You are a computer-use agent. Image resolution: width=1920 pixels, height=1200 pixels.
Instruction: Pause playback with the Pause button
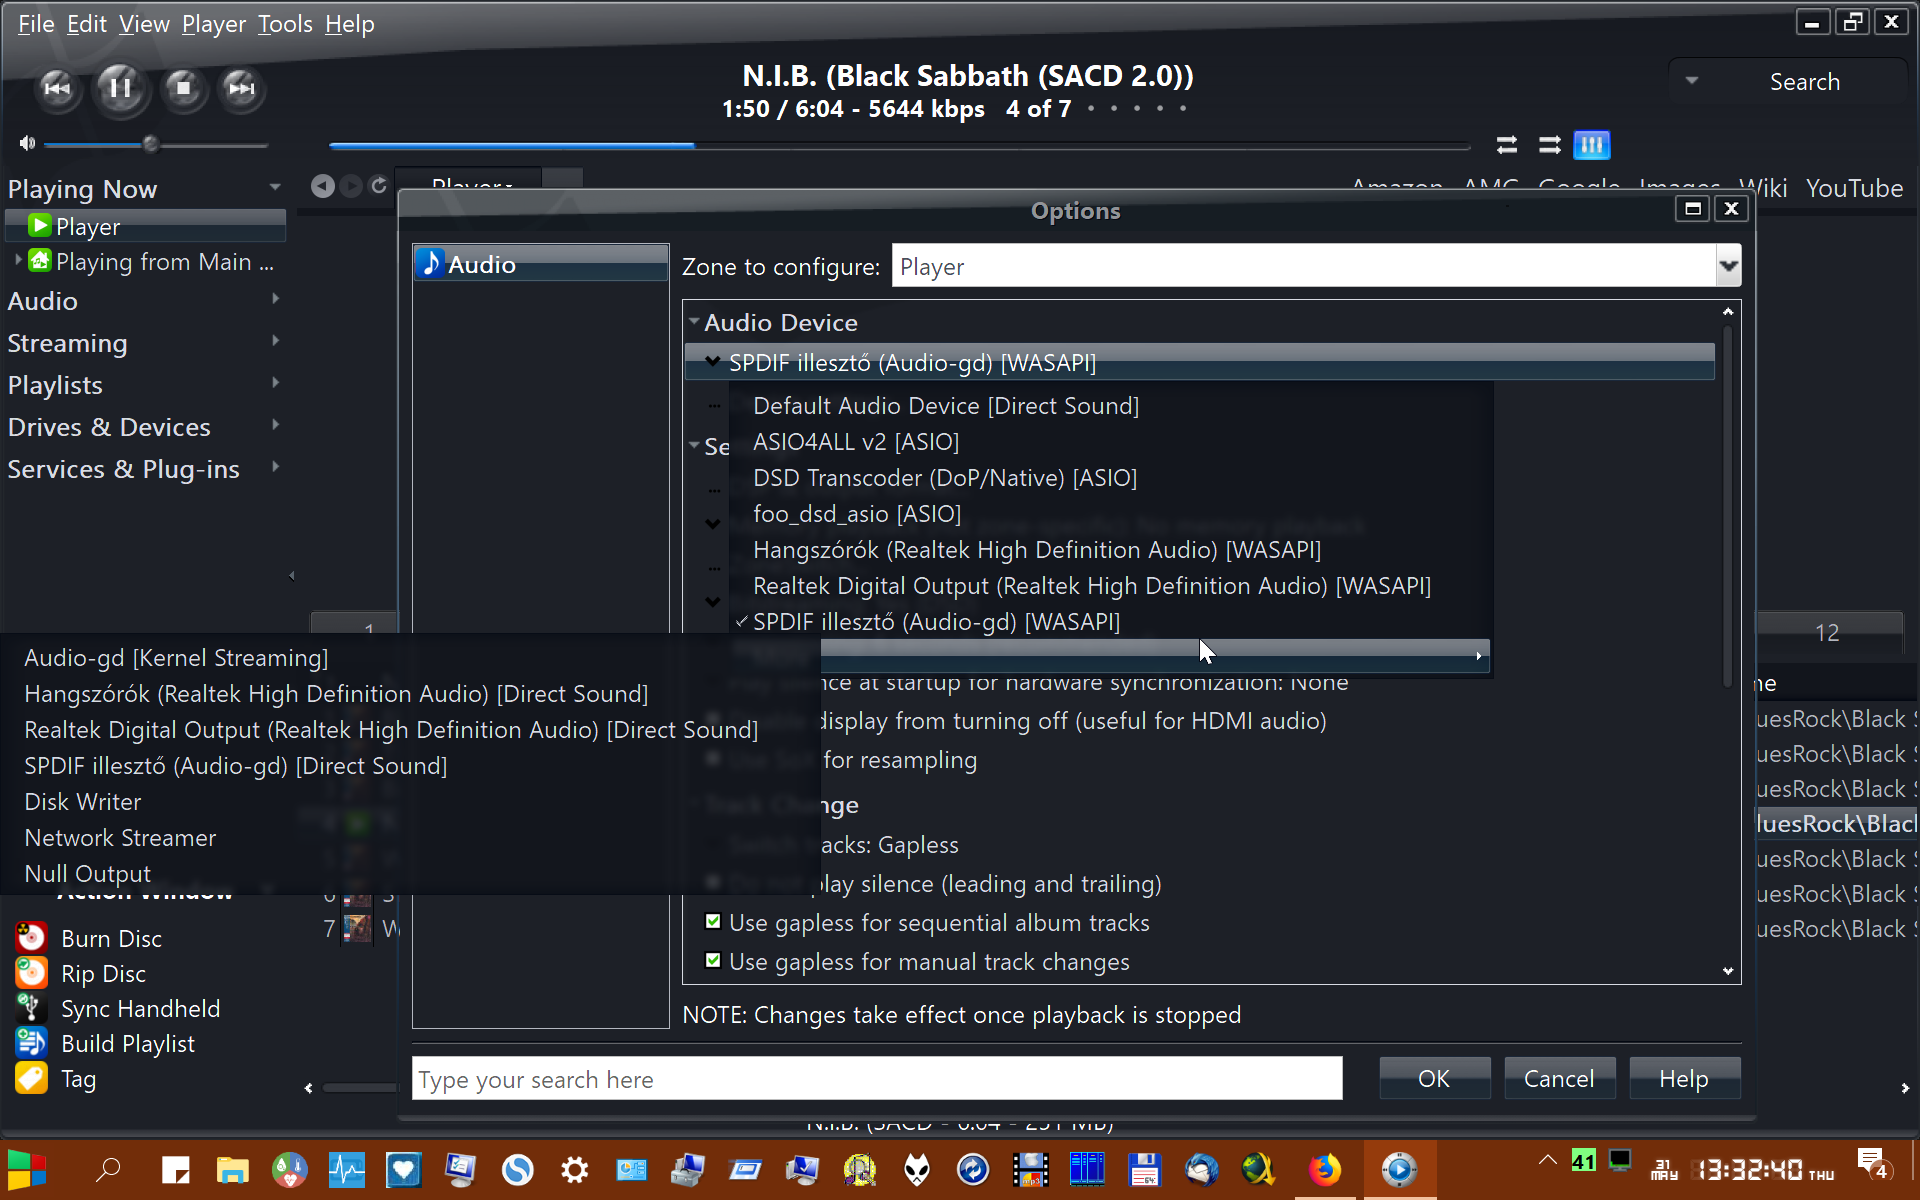(120, 88)
